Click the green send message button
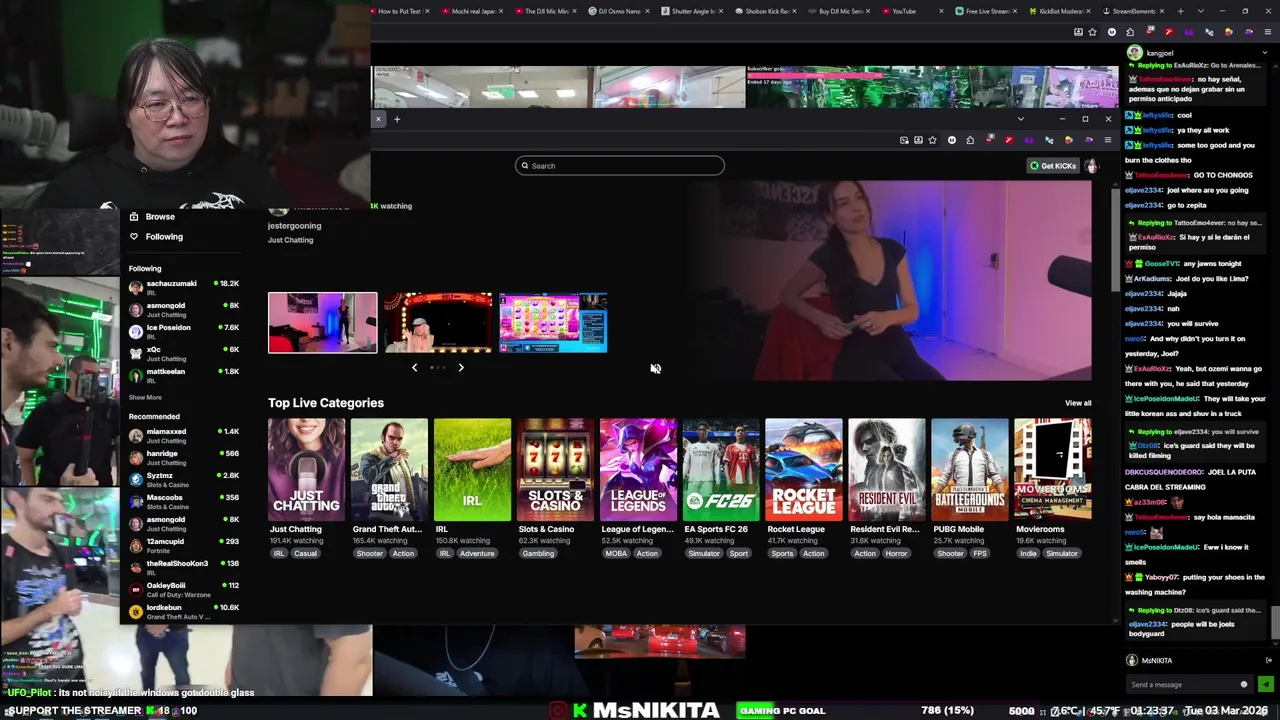This screenshot has height=720, width=1280. pos(1265,685)
